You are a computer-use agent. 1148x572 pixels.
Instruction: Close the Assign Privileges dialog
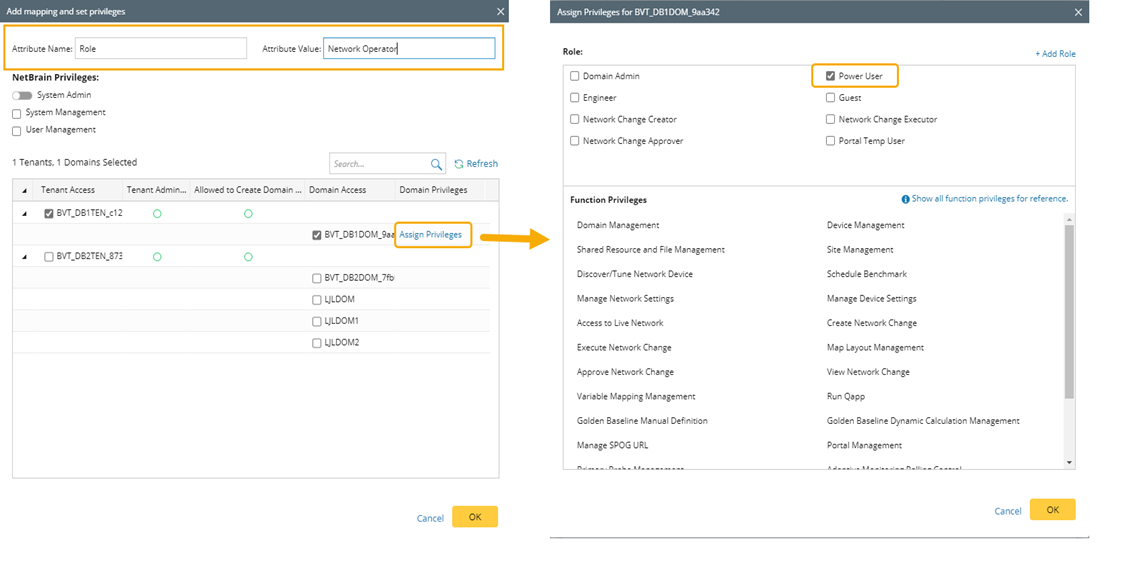1078,12
